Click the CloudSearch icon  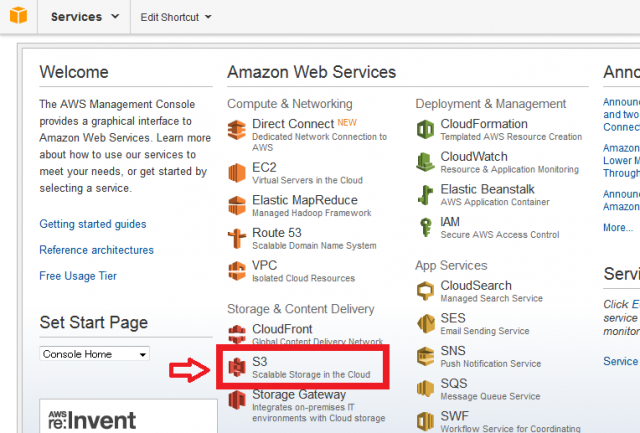click(425, 291)
